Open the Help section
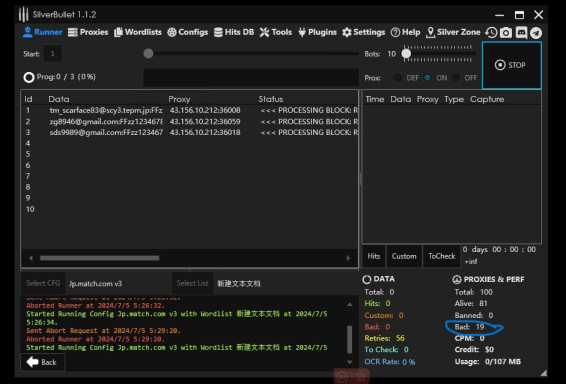Viewport: 566px width, 384px height. coord(405,32)
